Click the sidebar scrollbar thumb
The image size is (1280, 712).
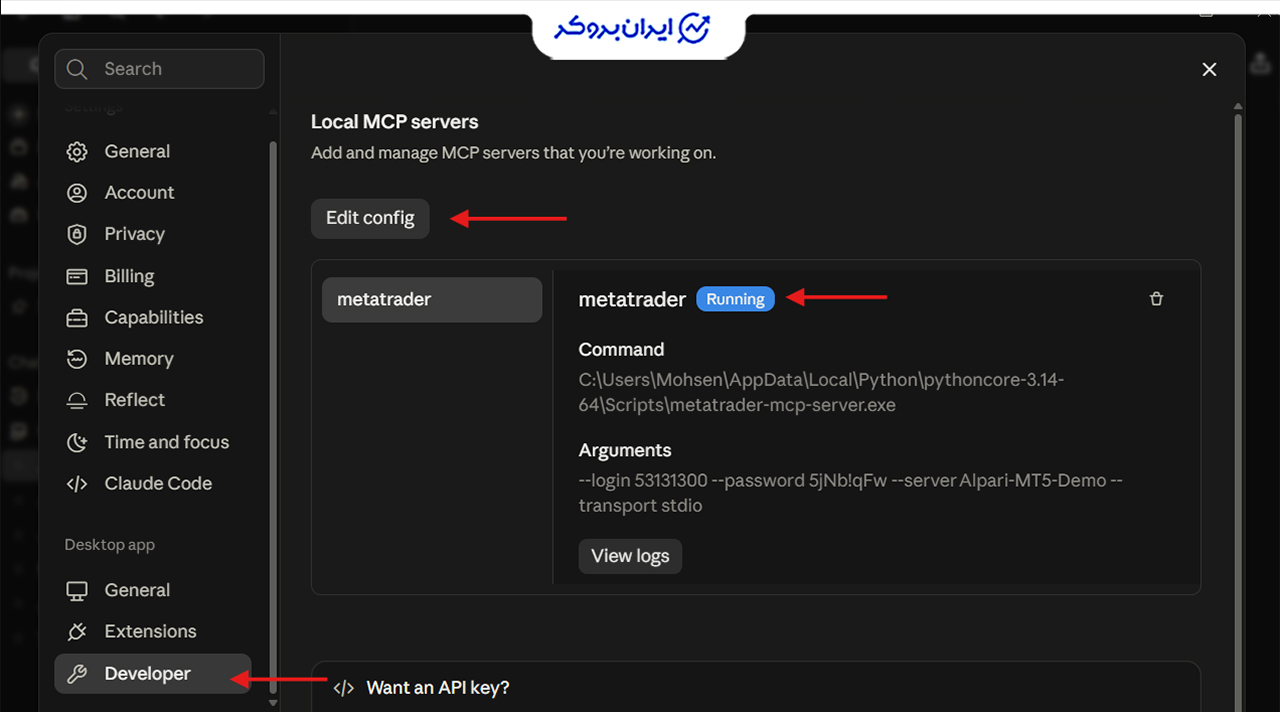click(x=274, y=415)
